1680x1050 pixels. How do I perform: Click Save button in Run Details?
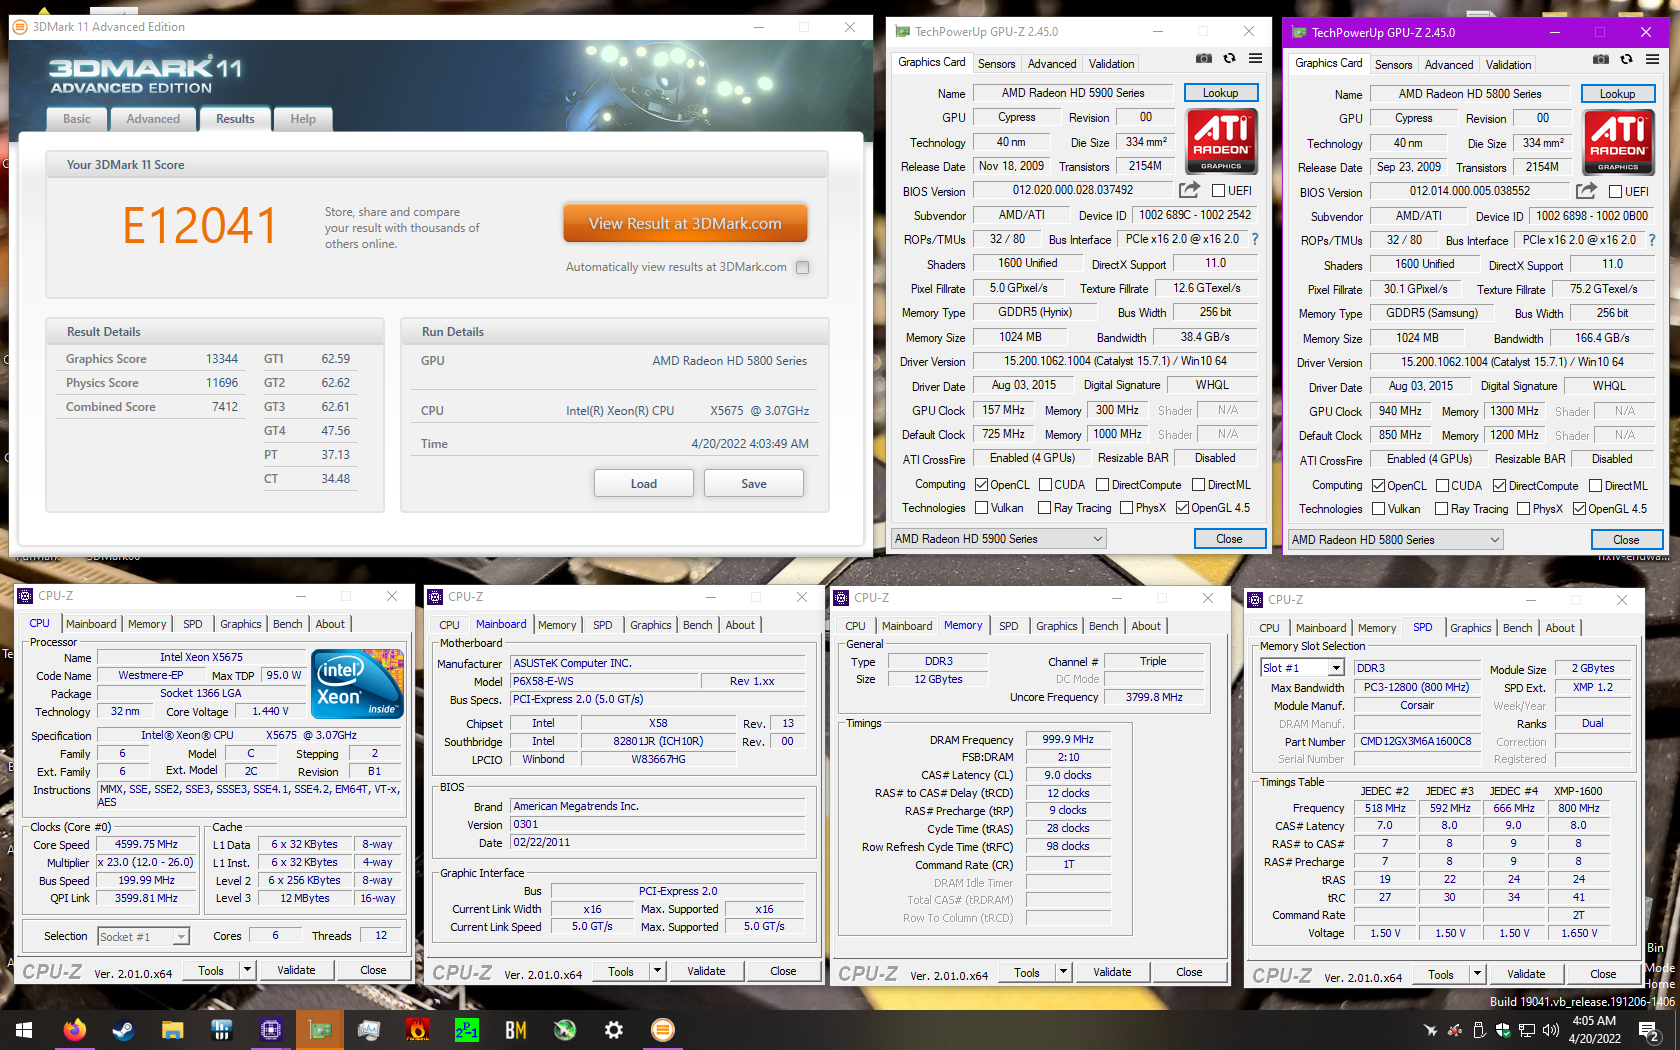754,484
